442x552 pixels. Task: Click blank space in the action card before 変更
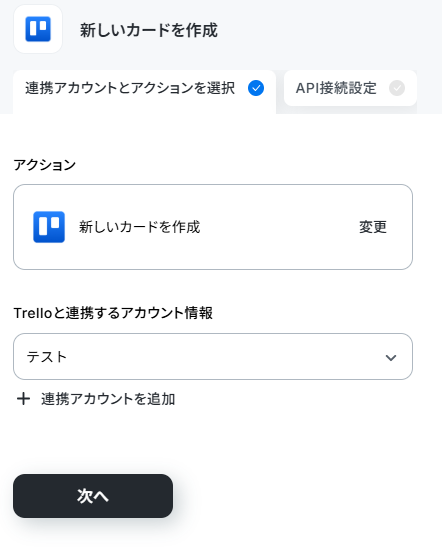click(280, 227)
